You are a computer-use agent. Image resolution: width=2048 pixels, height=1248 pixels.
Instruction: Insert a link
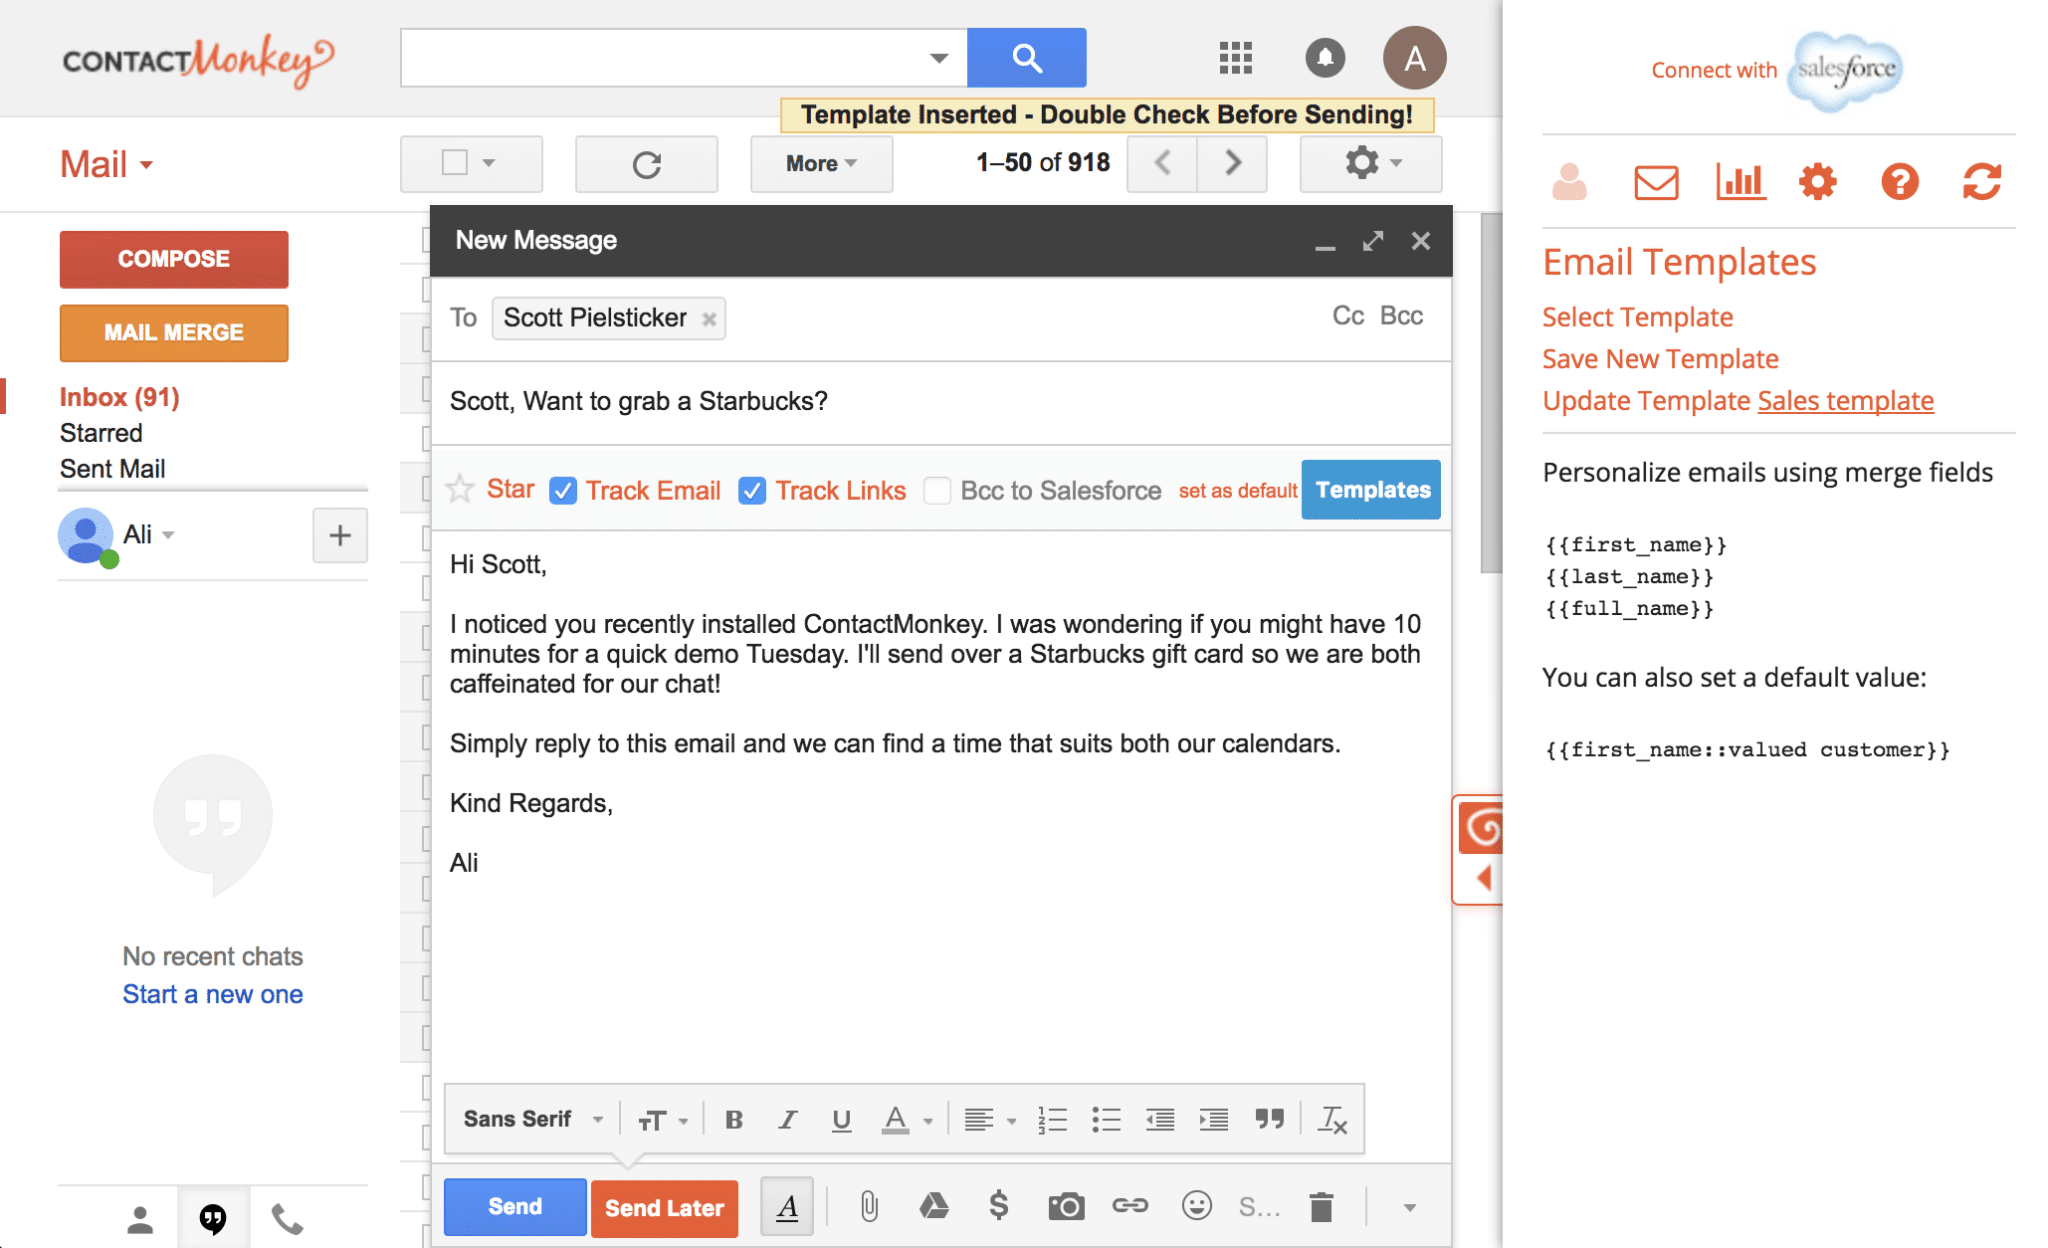click(x=1130, y=1206)
